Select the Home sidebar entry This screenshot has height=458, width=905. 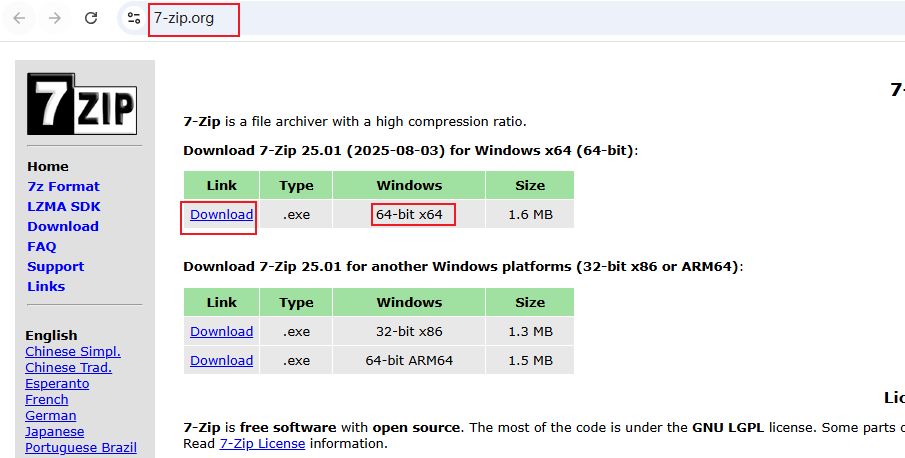click(x=47, y=166)
